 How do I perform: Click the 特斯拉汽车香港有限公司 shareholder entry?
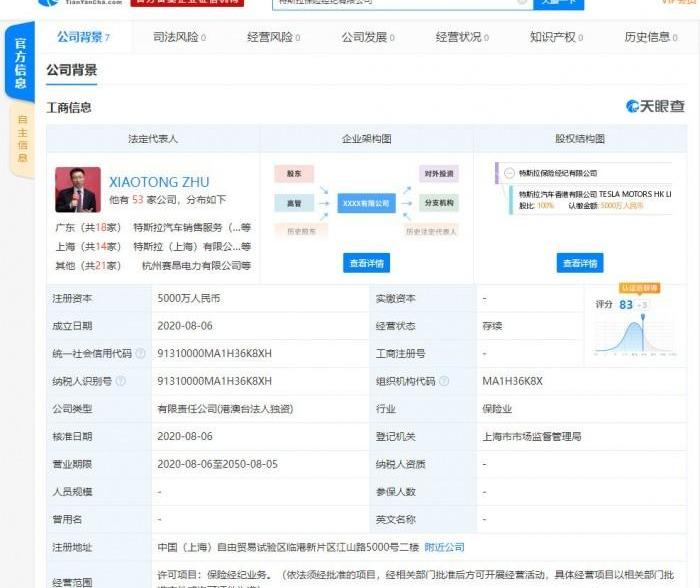point(595,194)
